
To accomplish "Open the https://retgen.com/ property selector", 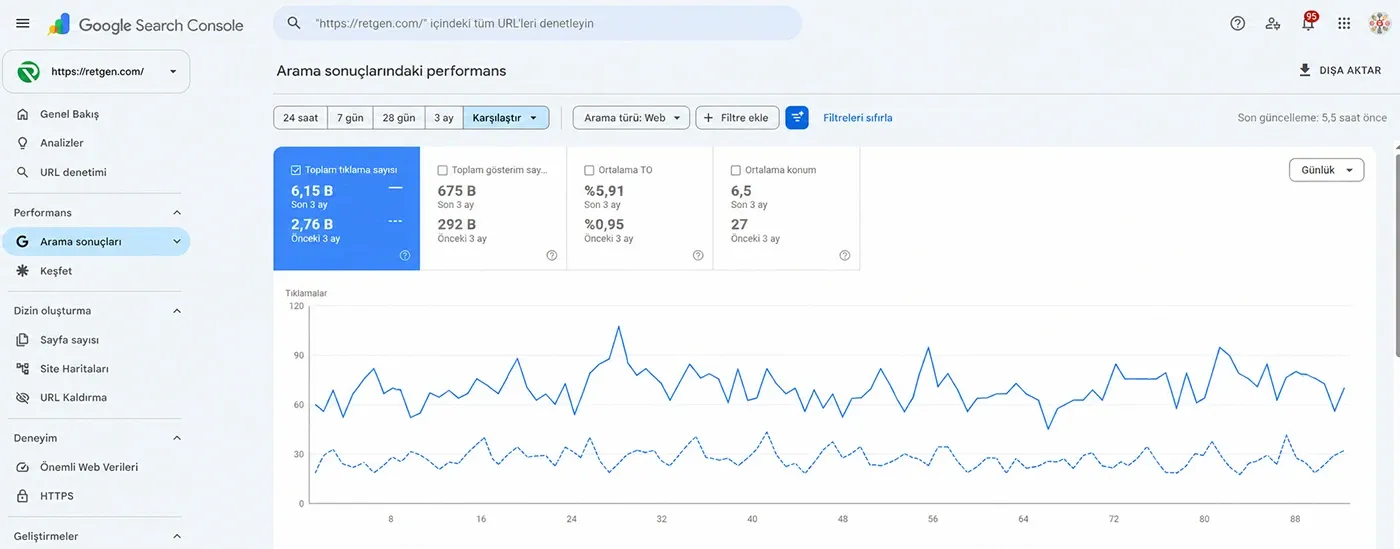I will pos(96,72).
